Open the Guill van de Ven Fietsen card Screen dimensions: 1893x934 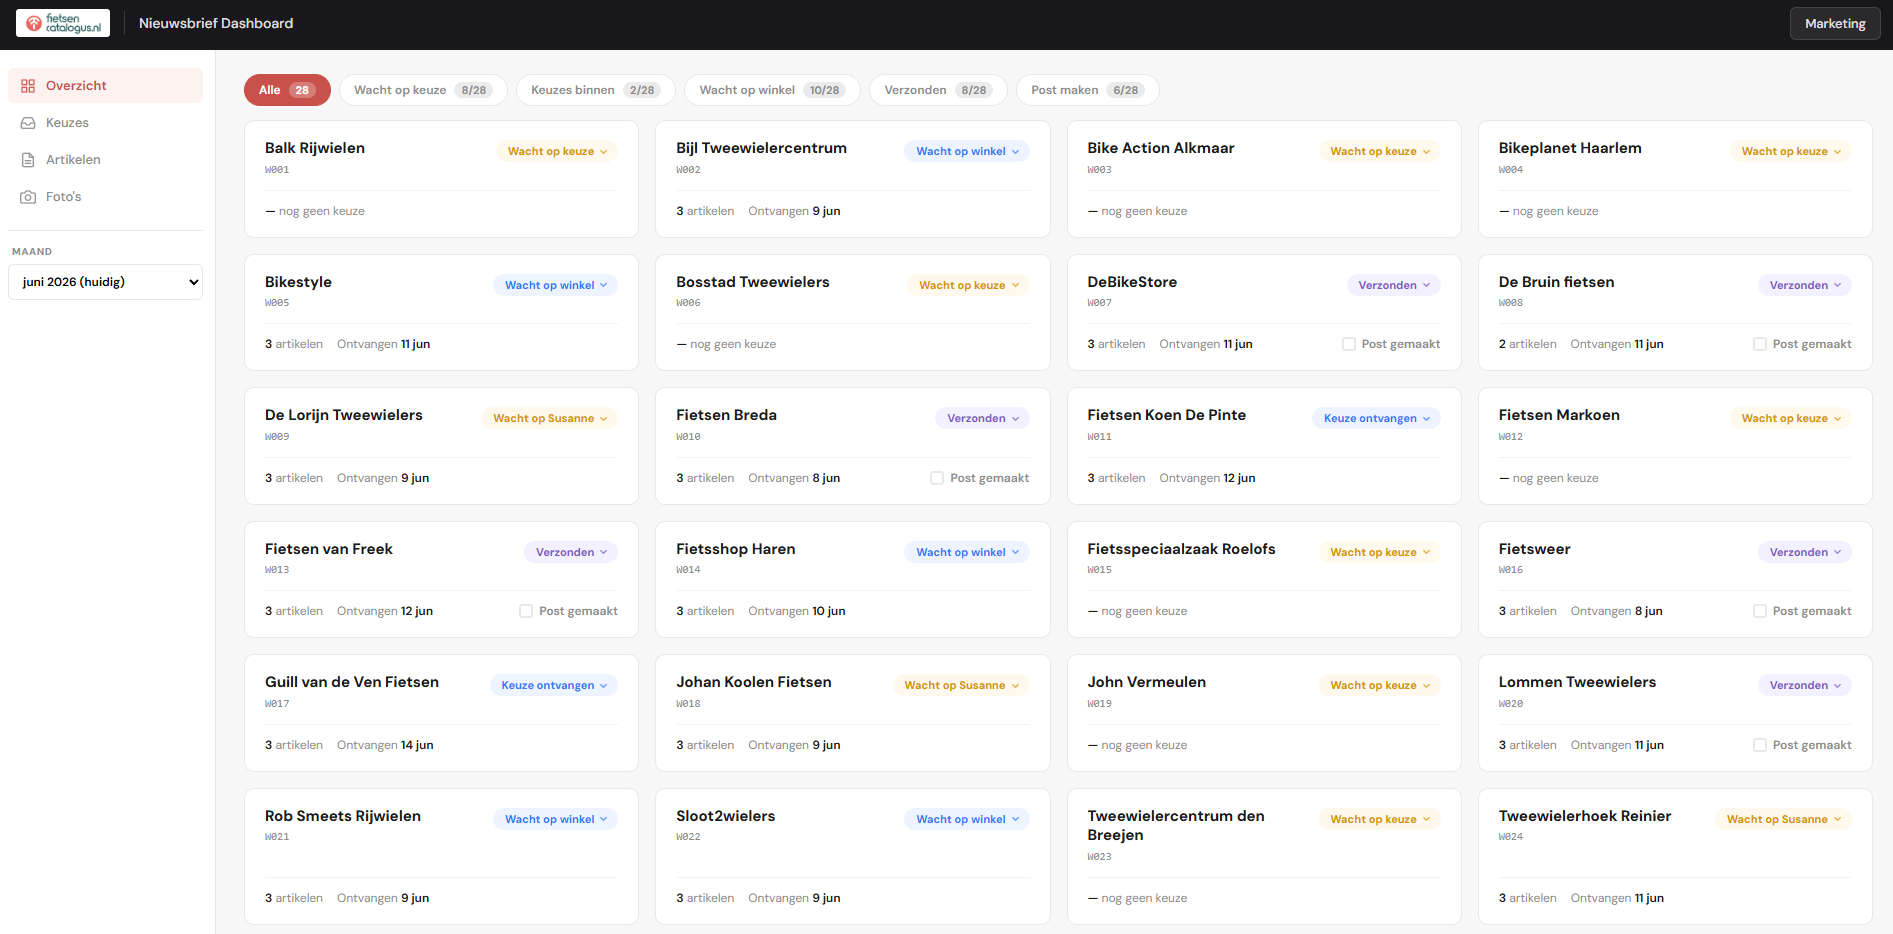pyautogui.click(x=441, y=713)
